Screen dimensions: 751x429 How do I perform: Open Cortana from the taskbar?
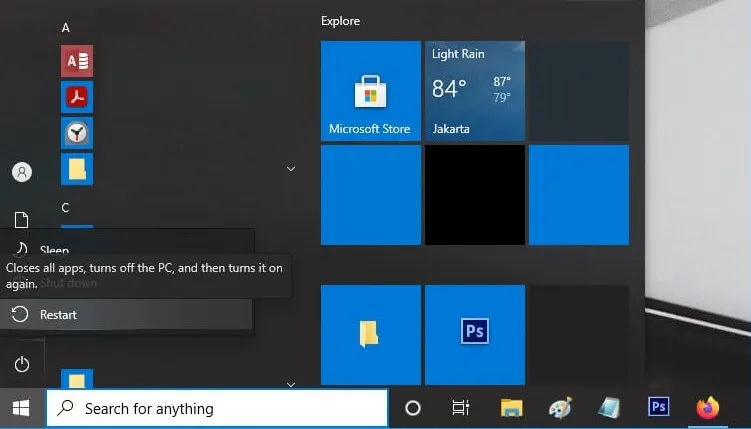[x=413, y=408]
